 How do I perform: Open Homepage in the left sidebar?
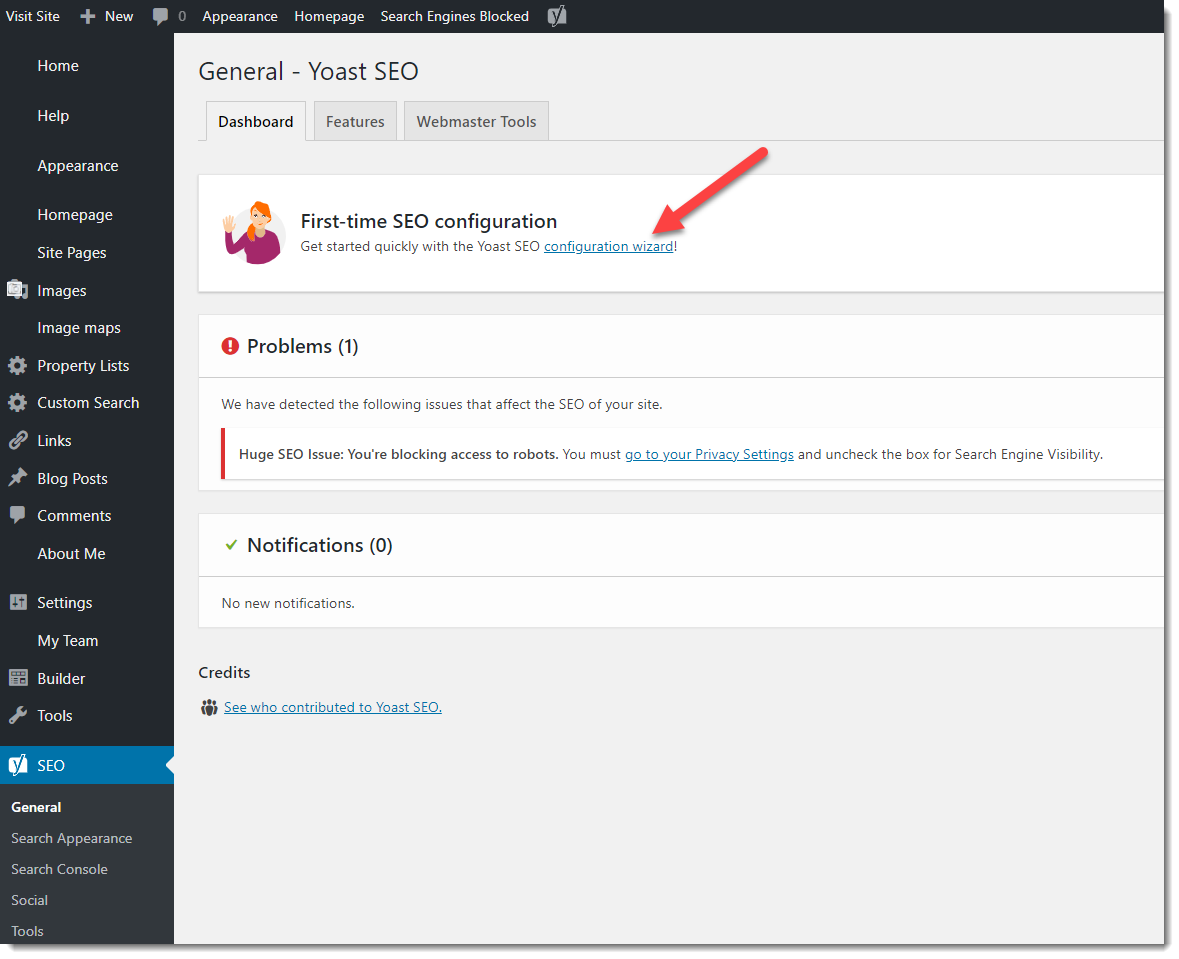tap(75, 214)
